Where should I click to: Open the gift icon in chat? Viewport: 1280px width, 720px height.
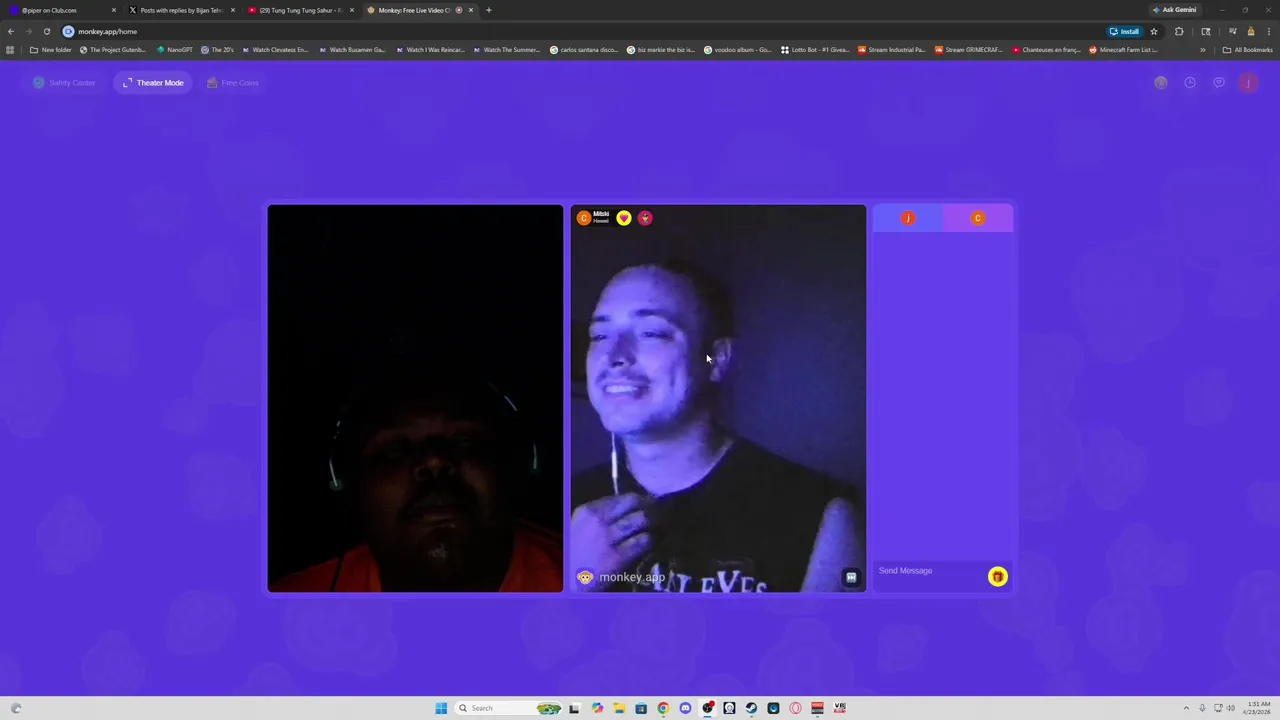click(997, 576)
